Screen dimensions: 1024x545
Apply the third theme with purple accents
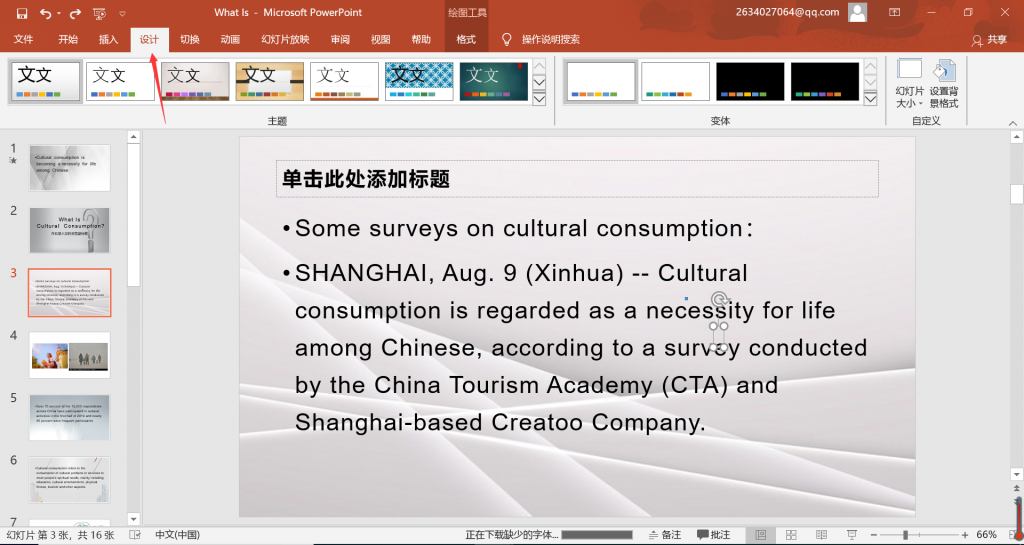coord(195,82)
